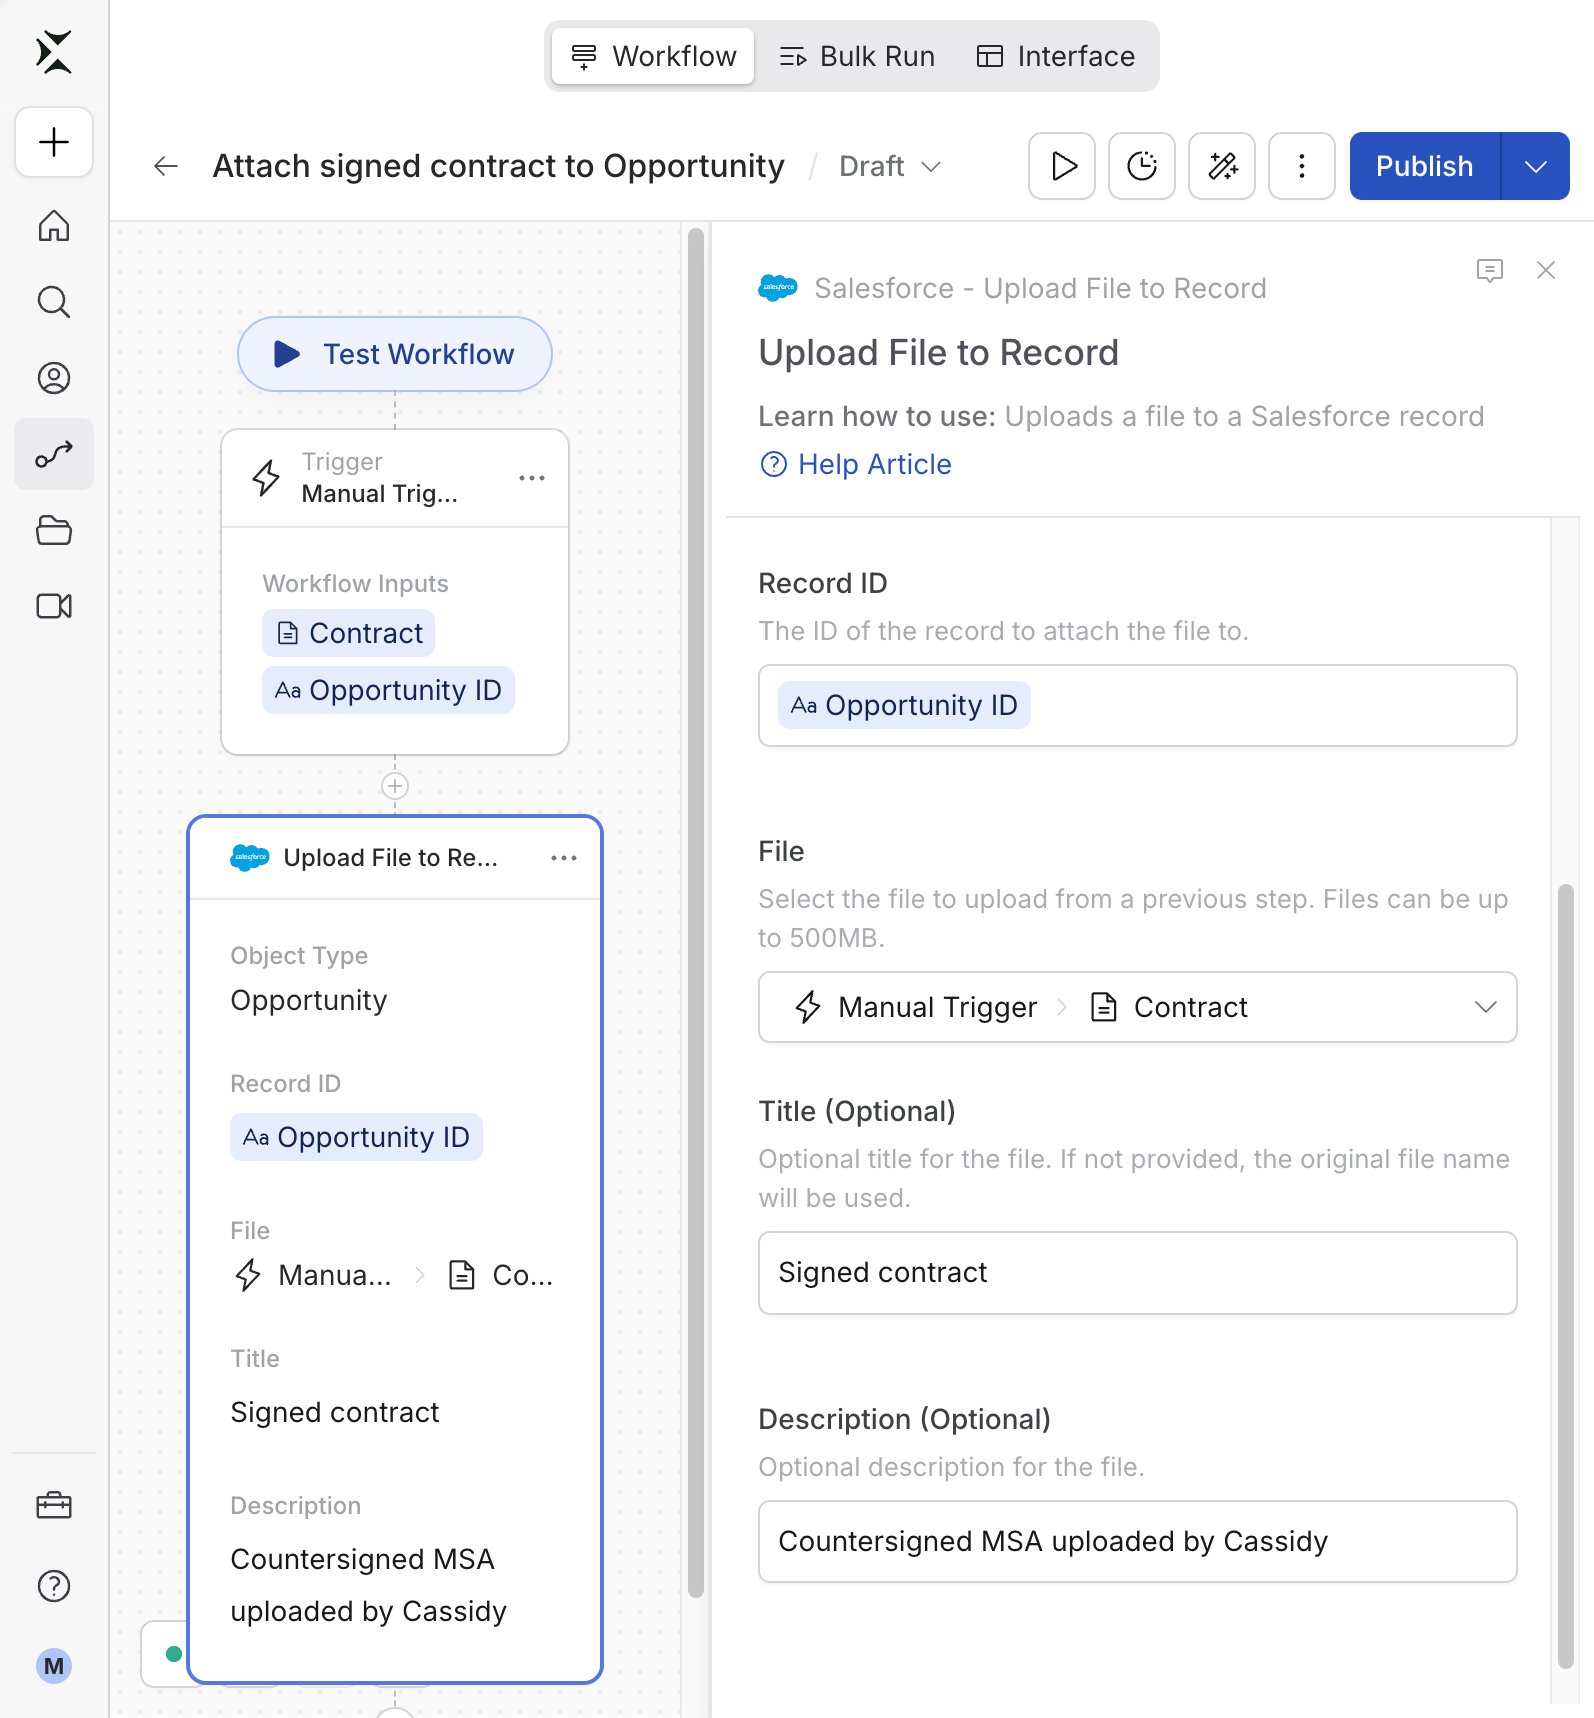This screenshot has width=1594, height=1718.
Task: Click the Record ID input field
Action: [1138, 705]
